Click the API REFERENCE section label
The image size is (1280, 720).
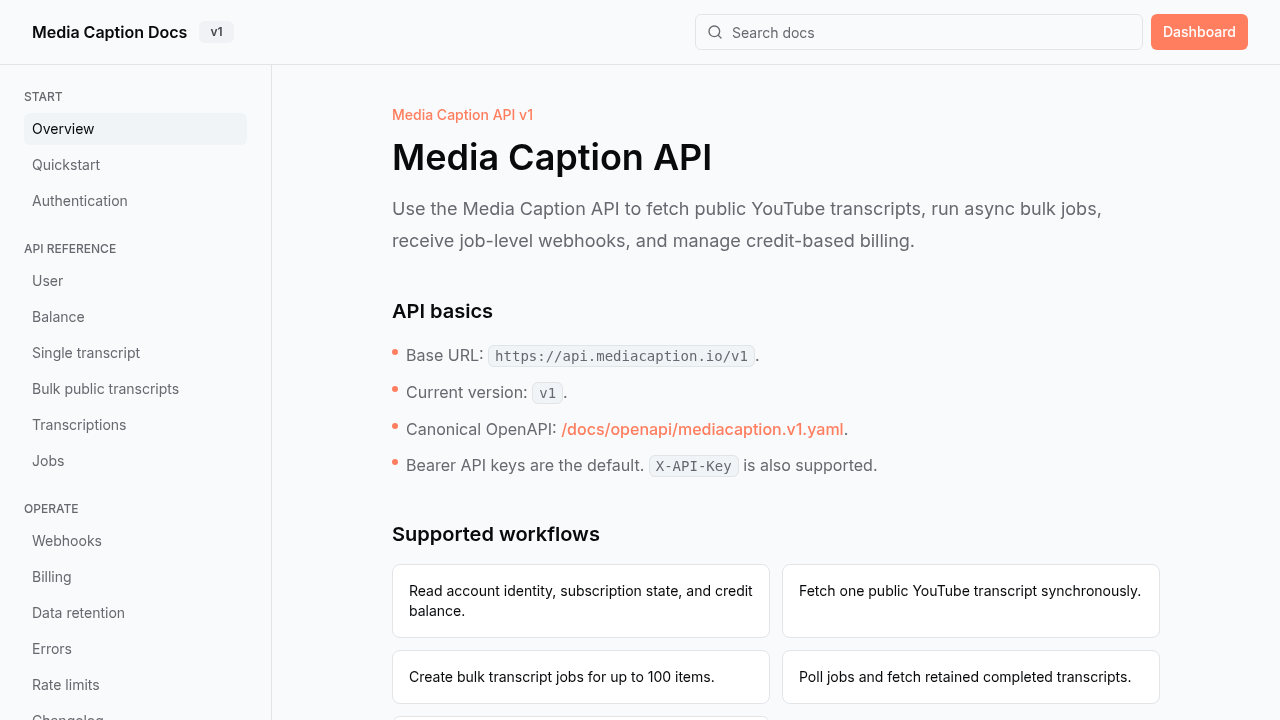[70, 249]
